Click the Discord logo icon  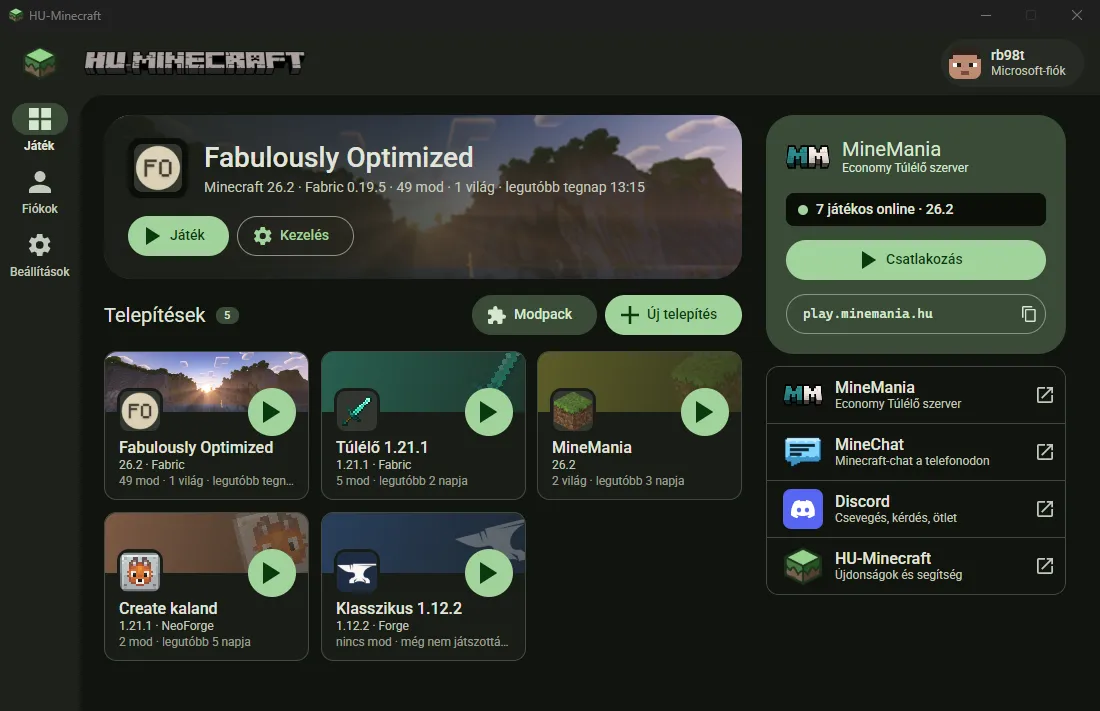(803, 509)
